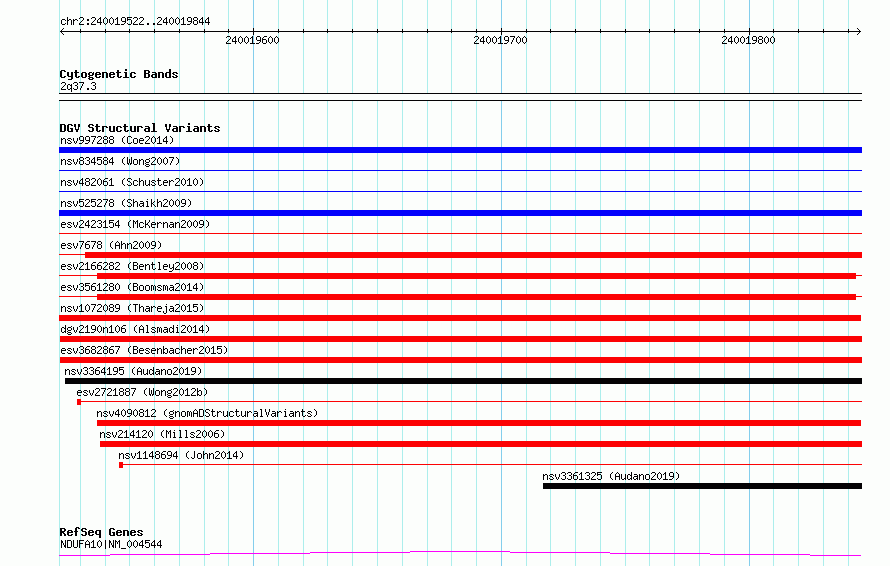Click the esv7678 (Ahn2009) label
Image resolution: width=890 pixels, height=566 pixels.
(x=111, y=245)
